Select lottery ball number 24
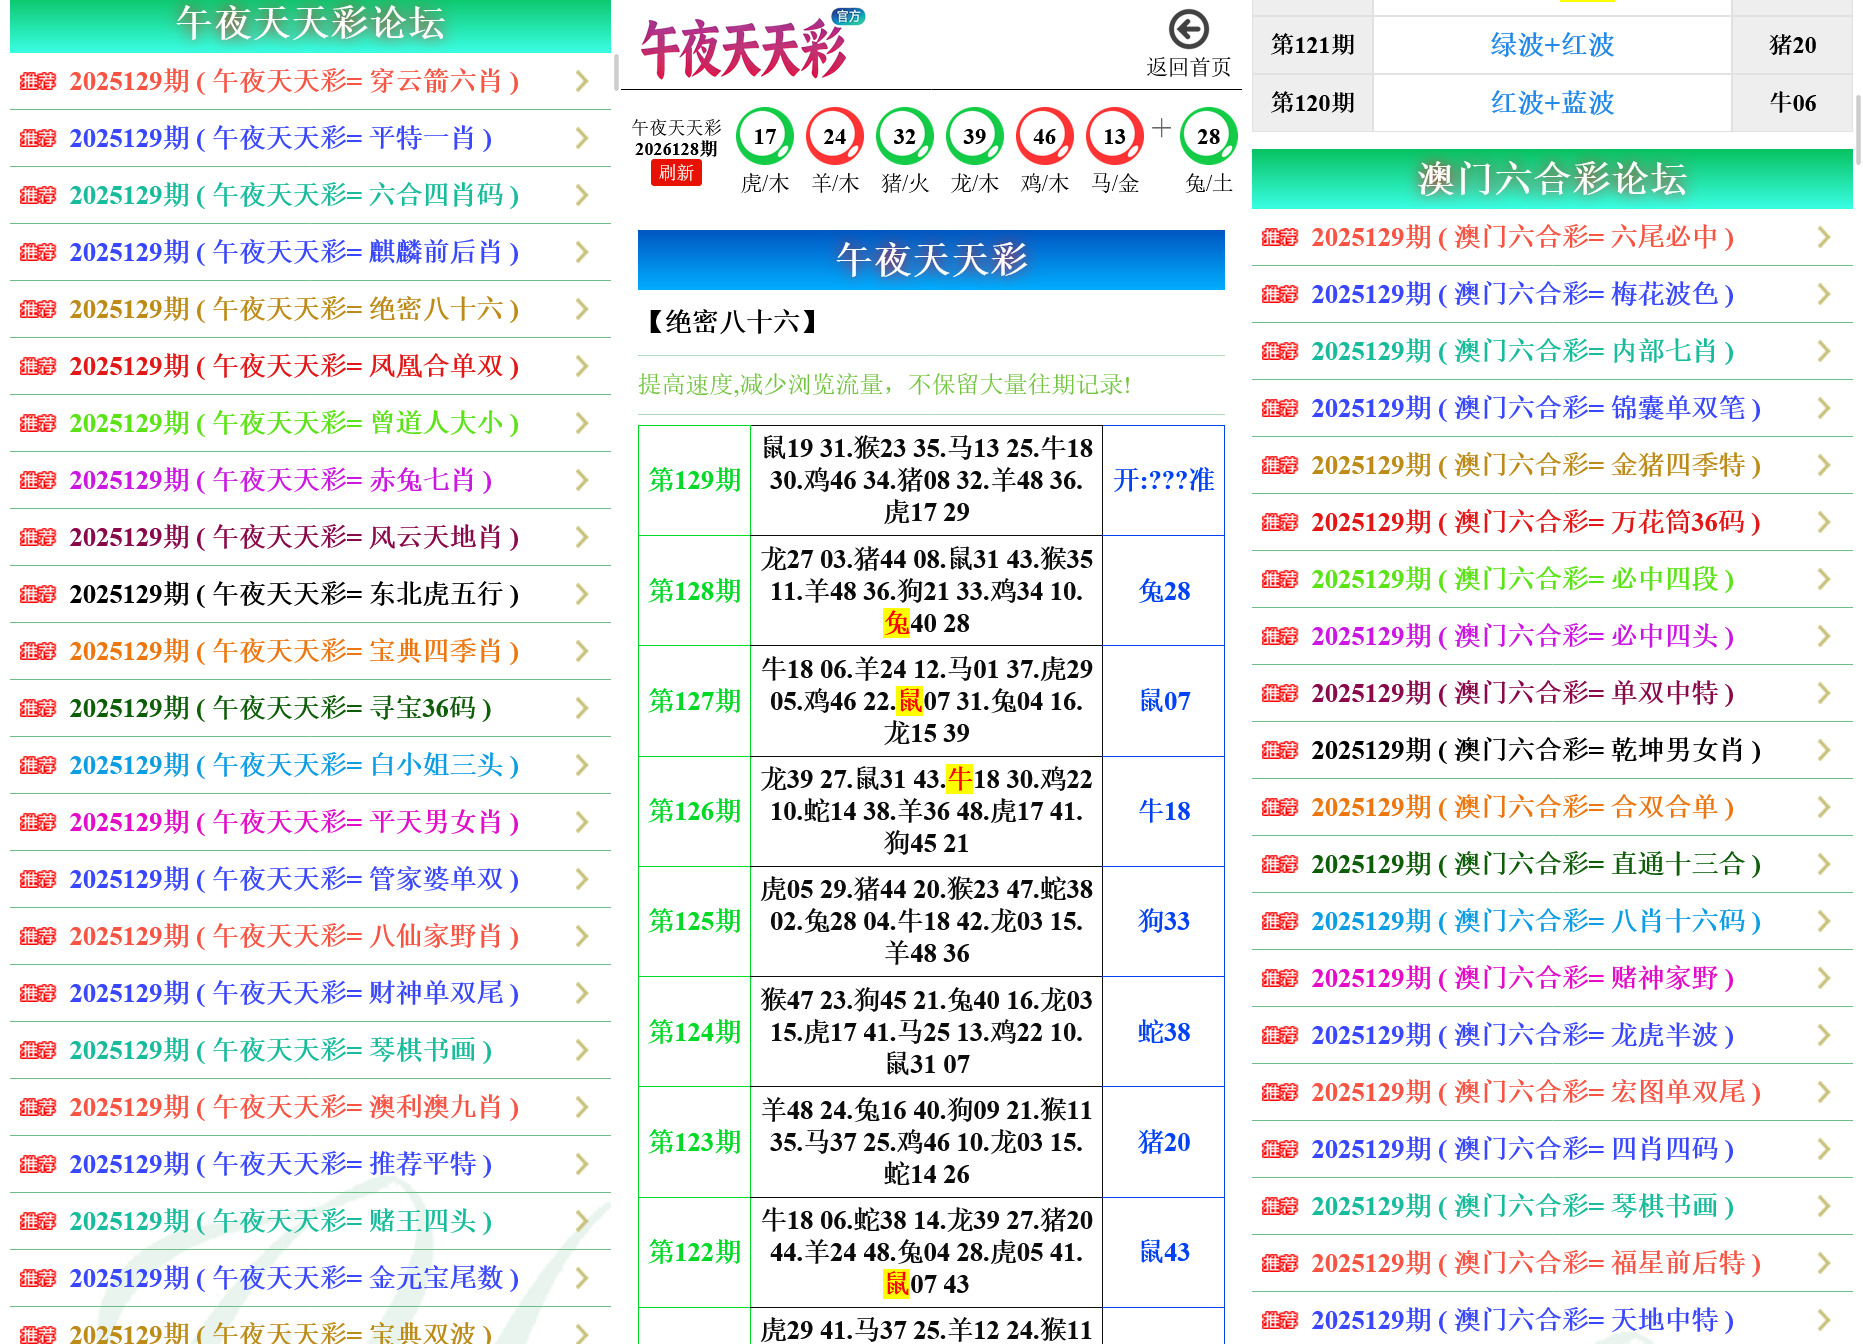 click(x=835, y=137)
